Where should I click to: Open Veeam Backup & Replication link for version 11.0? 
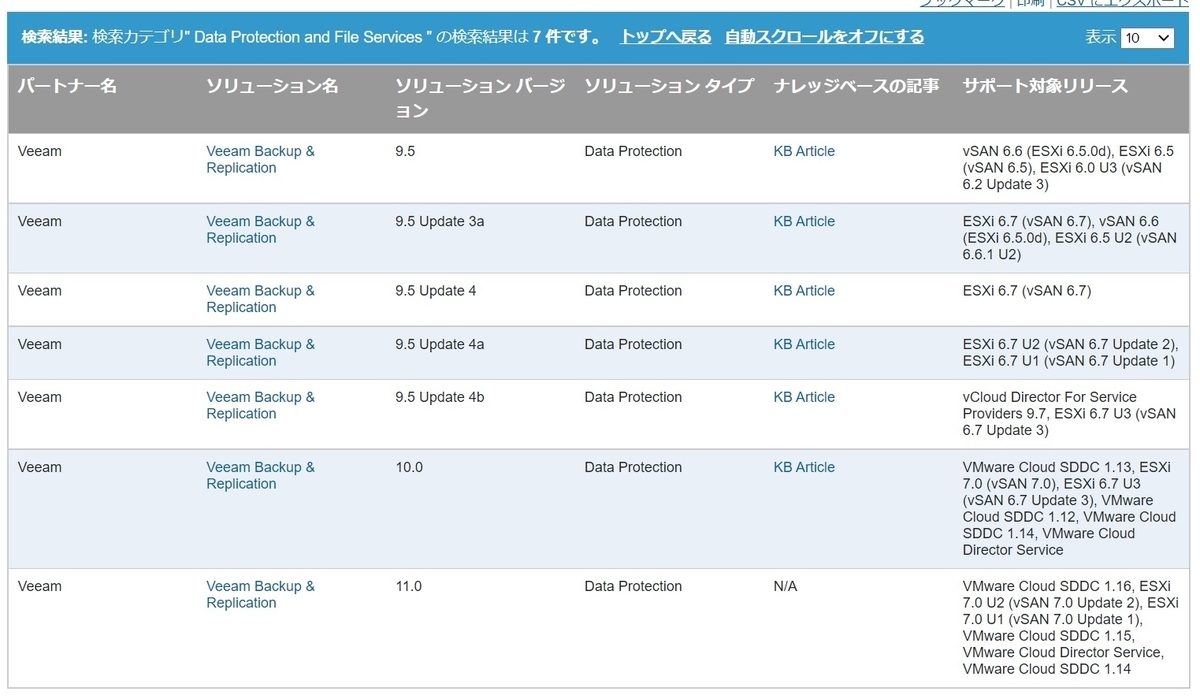[x=260, y=594]
